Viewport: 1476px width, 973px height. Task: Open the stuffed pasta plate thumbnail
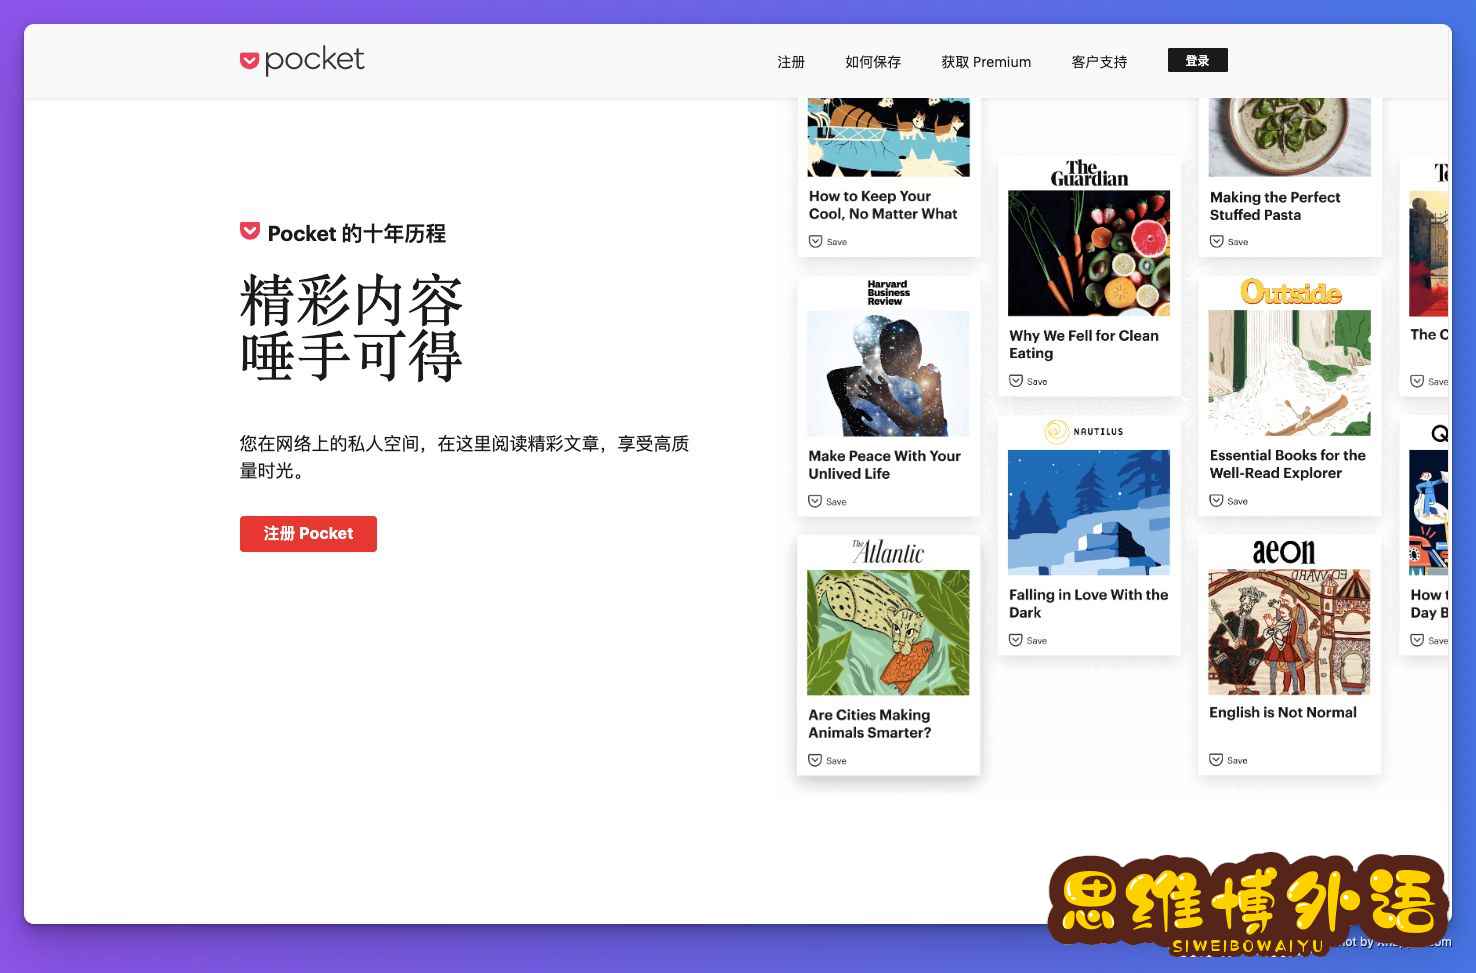(x=1290, y=137)
